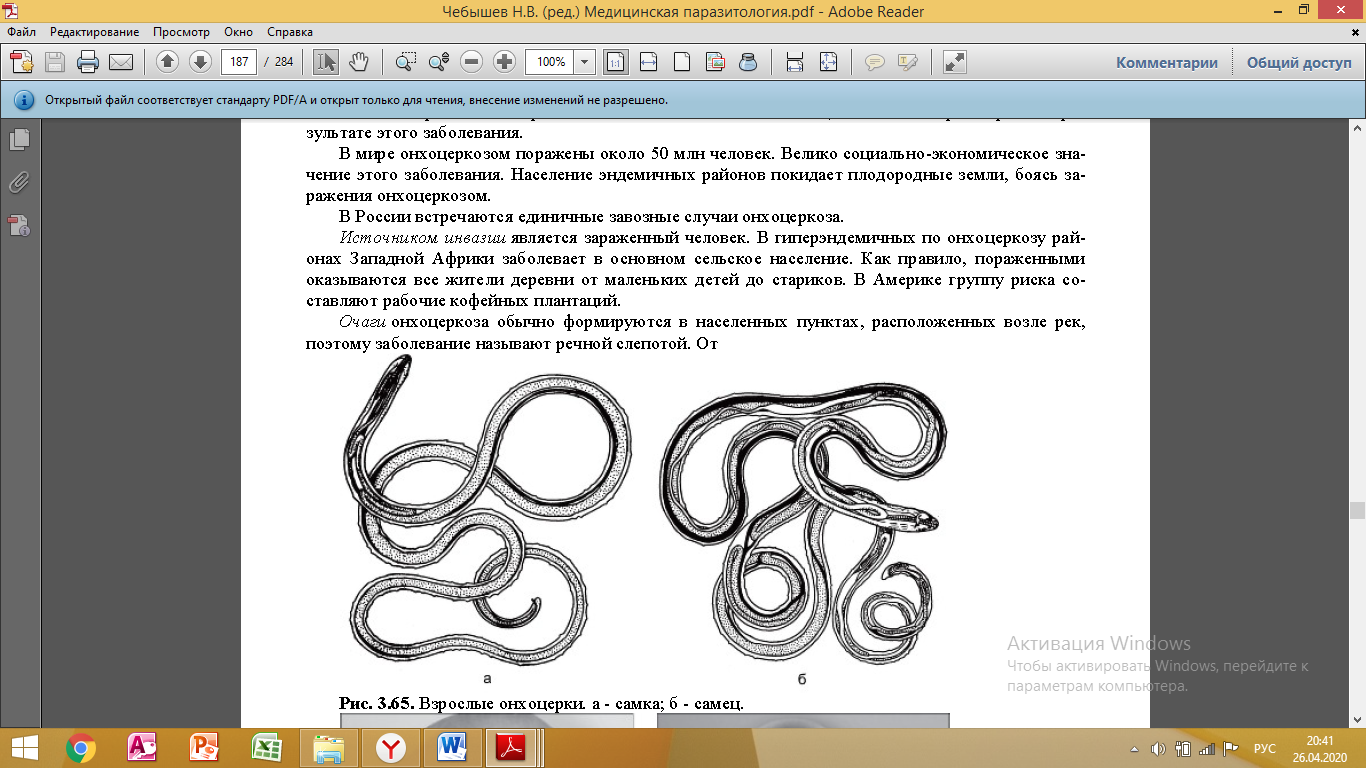
Task: Click the PDF/A info icon in blue bar
Action: 24,100
